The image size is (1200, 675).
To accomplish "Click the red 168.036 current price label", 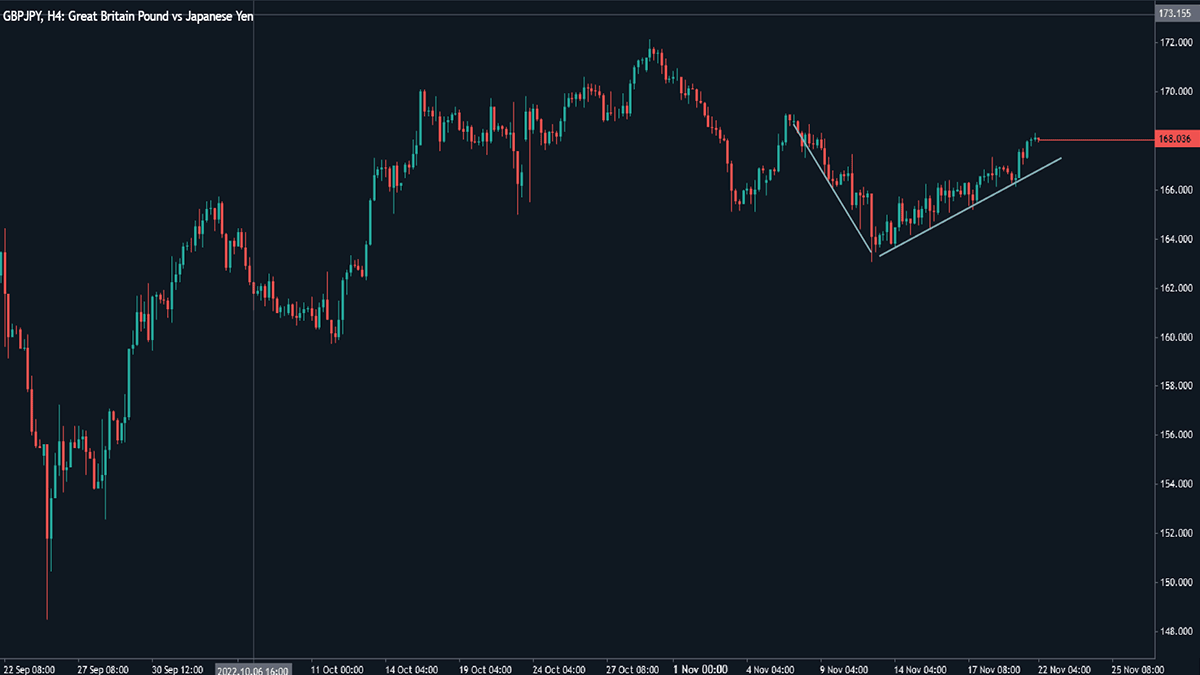I will point(1172,140).
